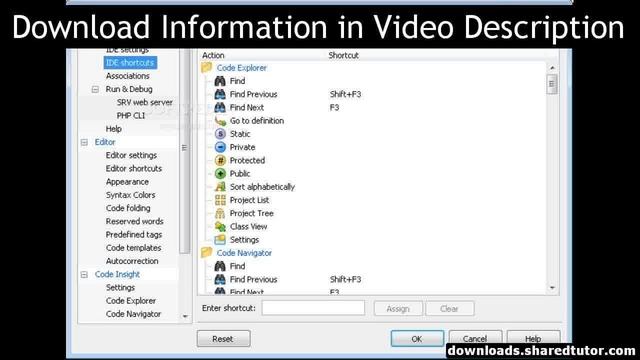Open PHP CLI settings
The height and width of the screenshot is (360, 640).
(131, 116)
